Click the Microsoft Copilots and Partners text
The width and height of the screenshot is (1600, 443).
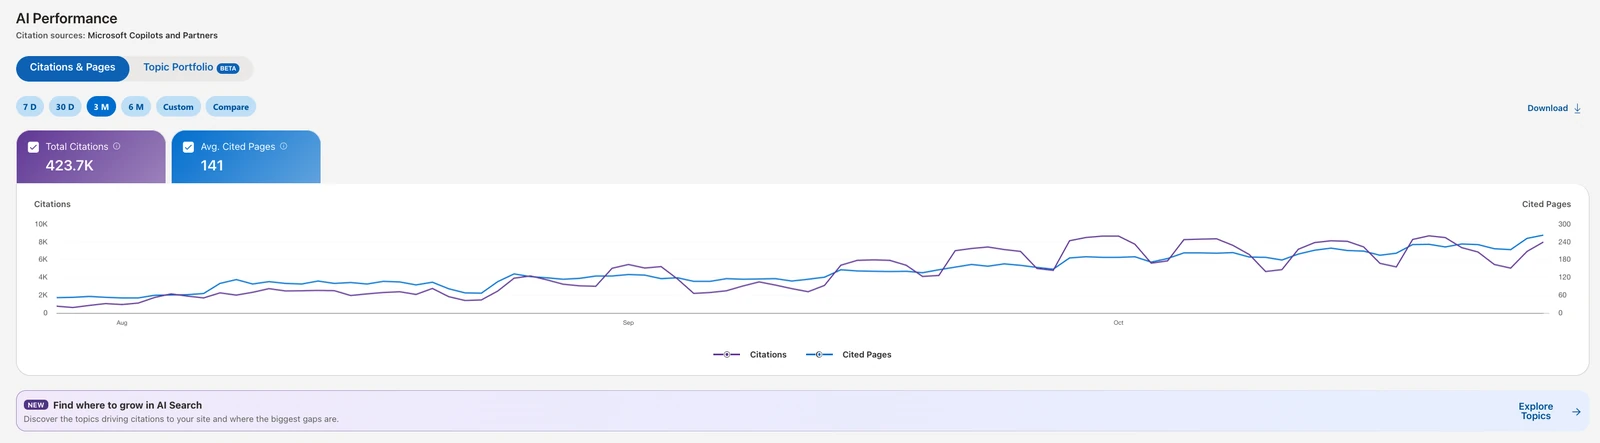point(152,35)
